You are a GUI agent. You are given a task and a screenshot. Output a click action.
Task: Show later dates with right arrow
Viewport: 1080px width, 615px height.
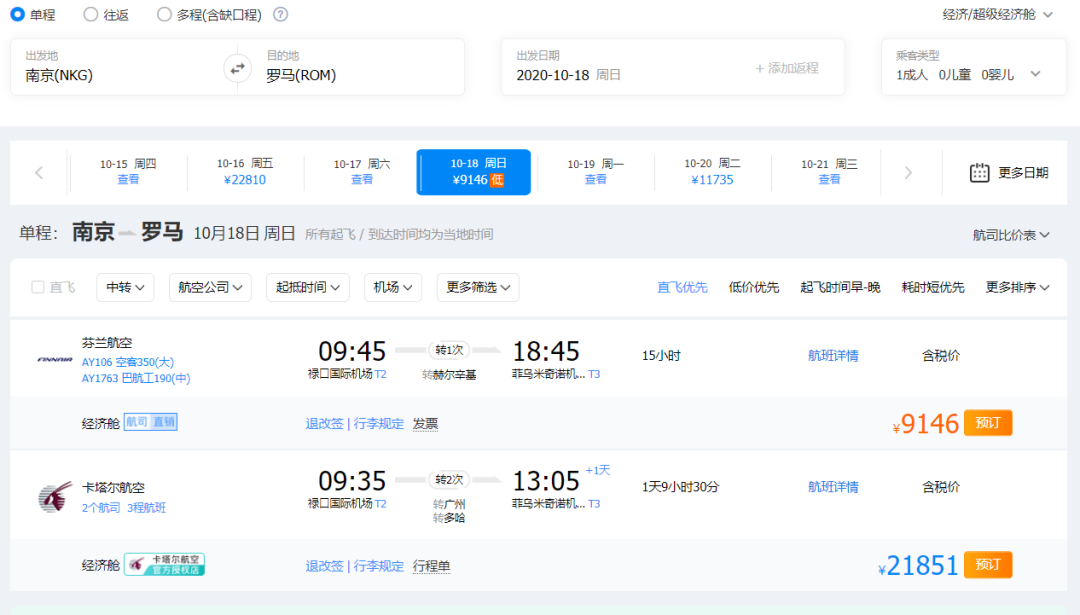tap(908, 172)
